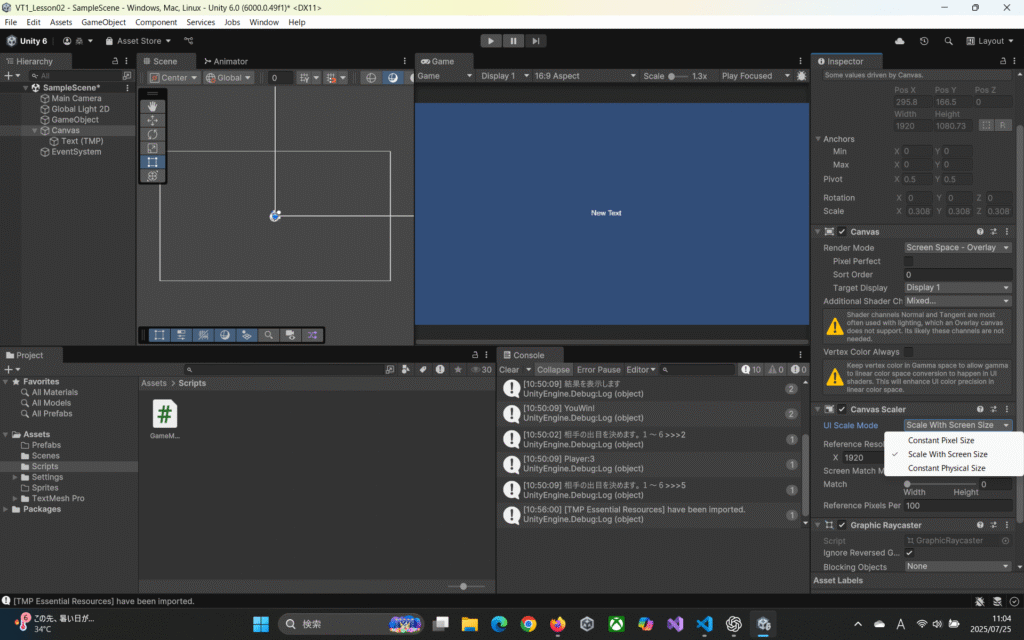Open Graphic Raycaster more options menu
The image size is (1024, 640).
(1007, 525)
